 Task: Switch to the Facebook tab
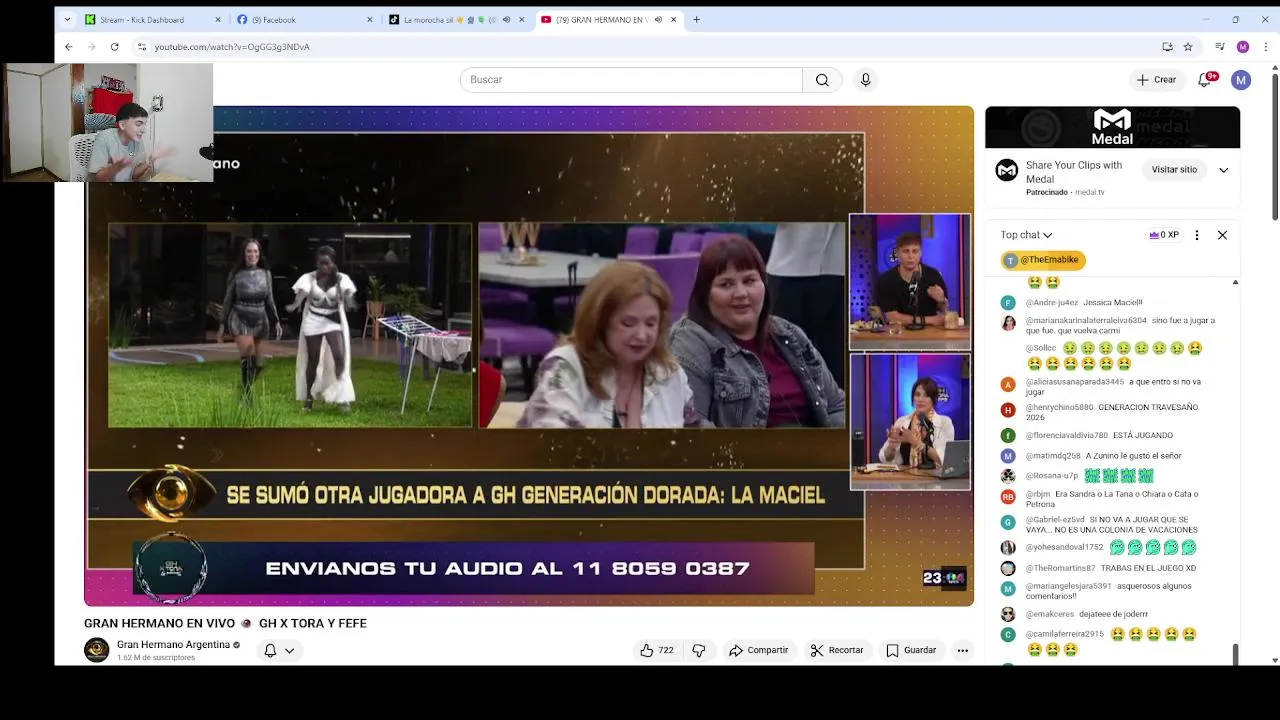pyautogui.click(x=305, y=20)
